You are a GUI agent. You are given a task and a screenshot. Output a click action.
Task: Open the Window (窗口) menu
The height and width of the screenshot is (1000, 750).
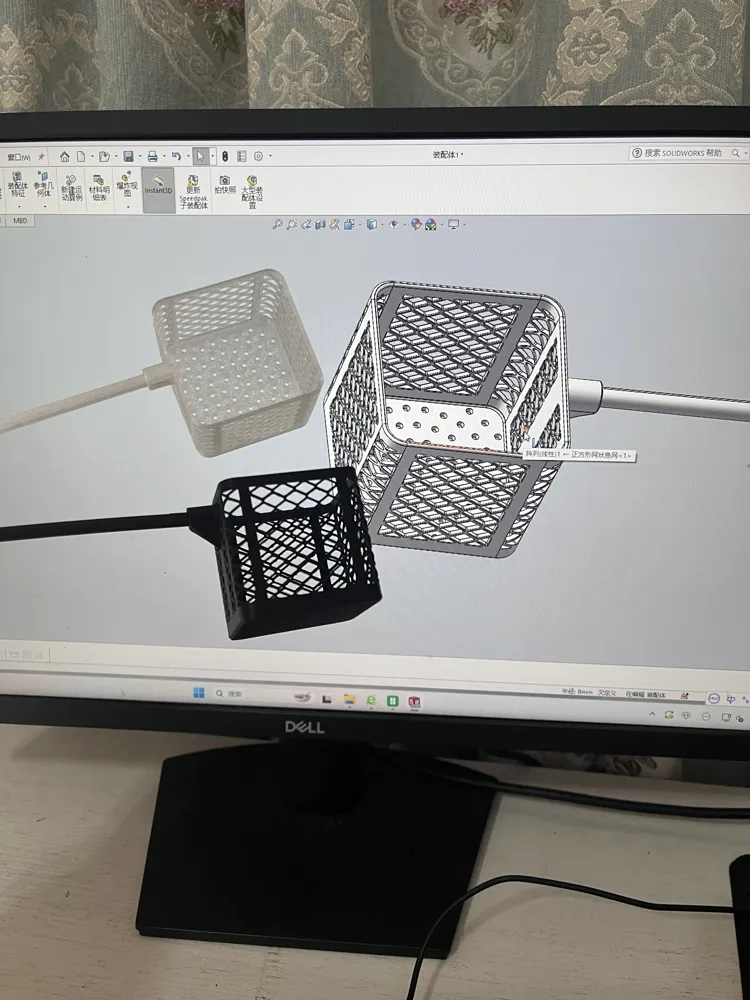(x=18, y=156)
